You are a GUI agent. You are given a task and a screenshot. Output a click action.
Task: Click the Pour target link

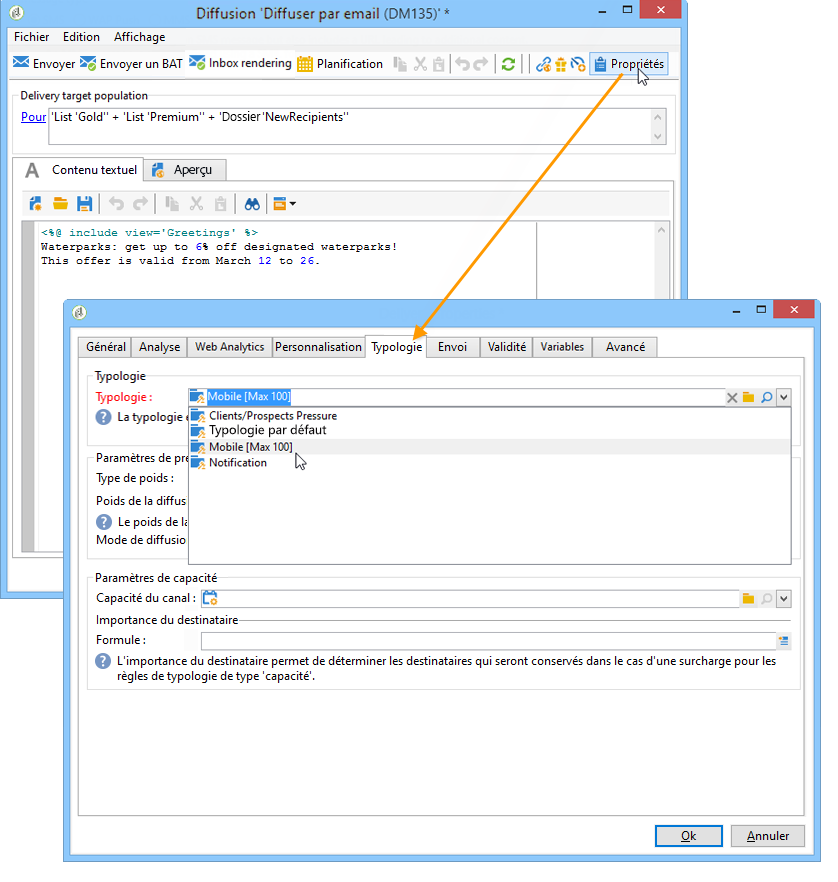(33, 117)
